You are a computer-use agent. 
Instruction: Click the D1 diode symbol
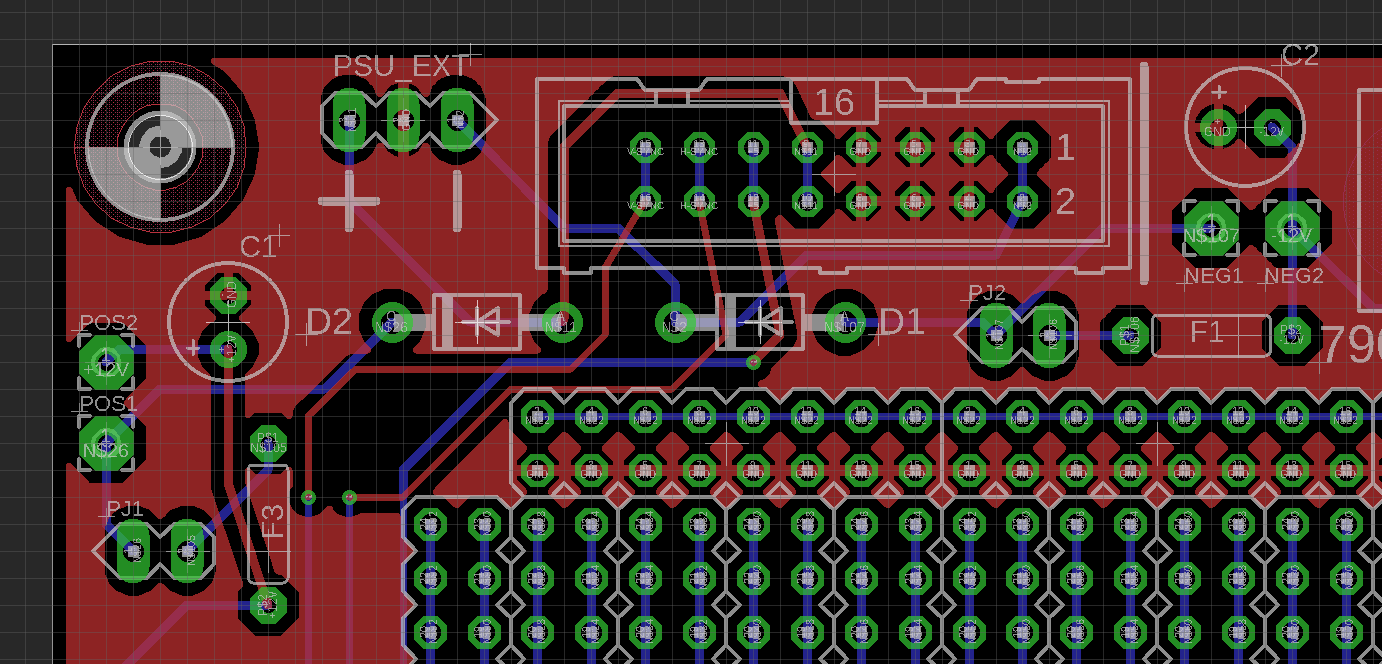760,321
